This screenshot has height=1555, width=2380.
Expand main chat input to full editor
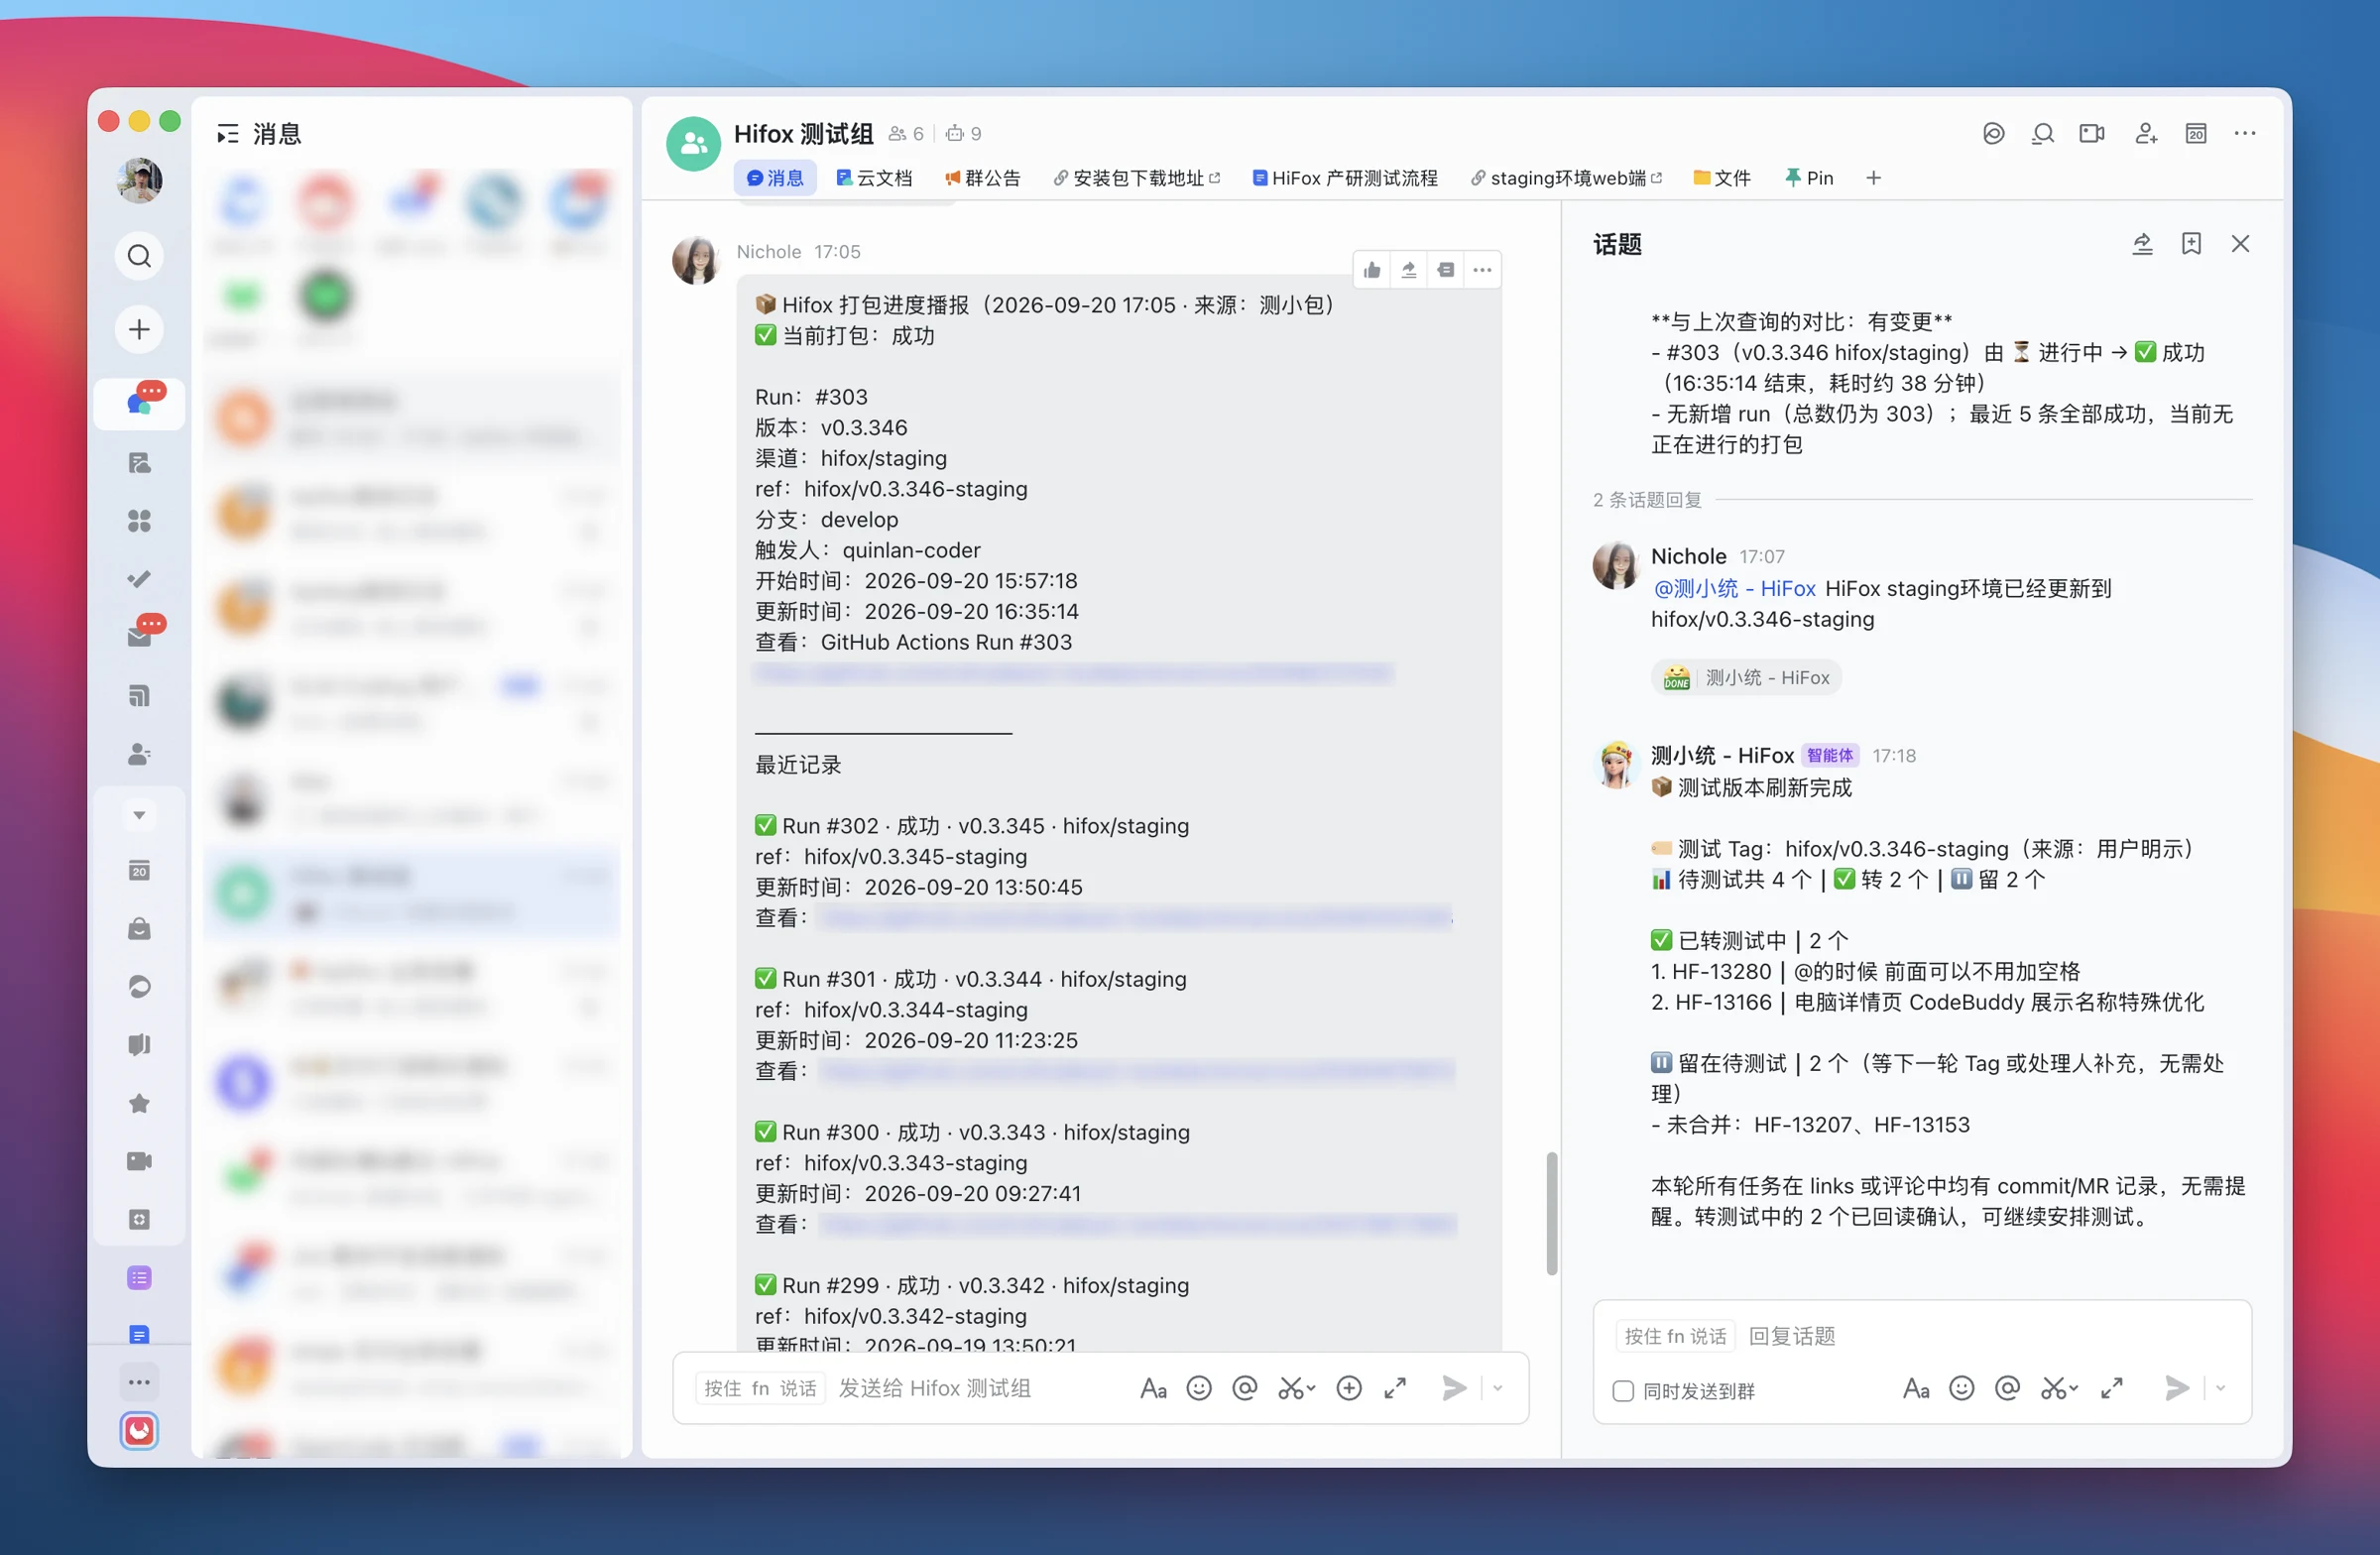[1395, 1388]
